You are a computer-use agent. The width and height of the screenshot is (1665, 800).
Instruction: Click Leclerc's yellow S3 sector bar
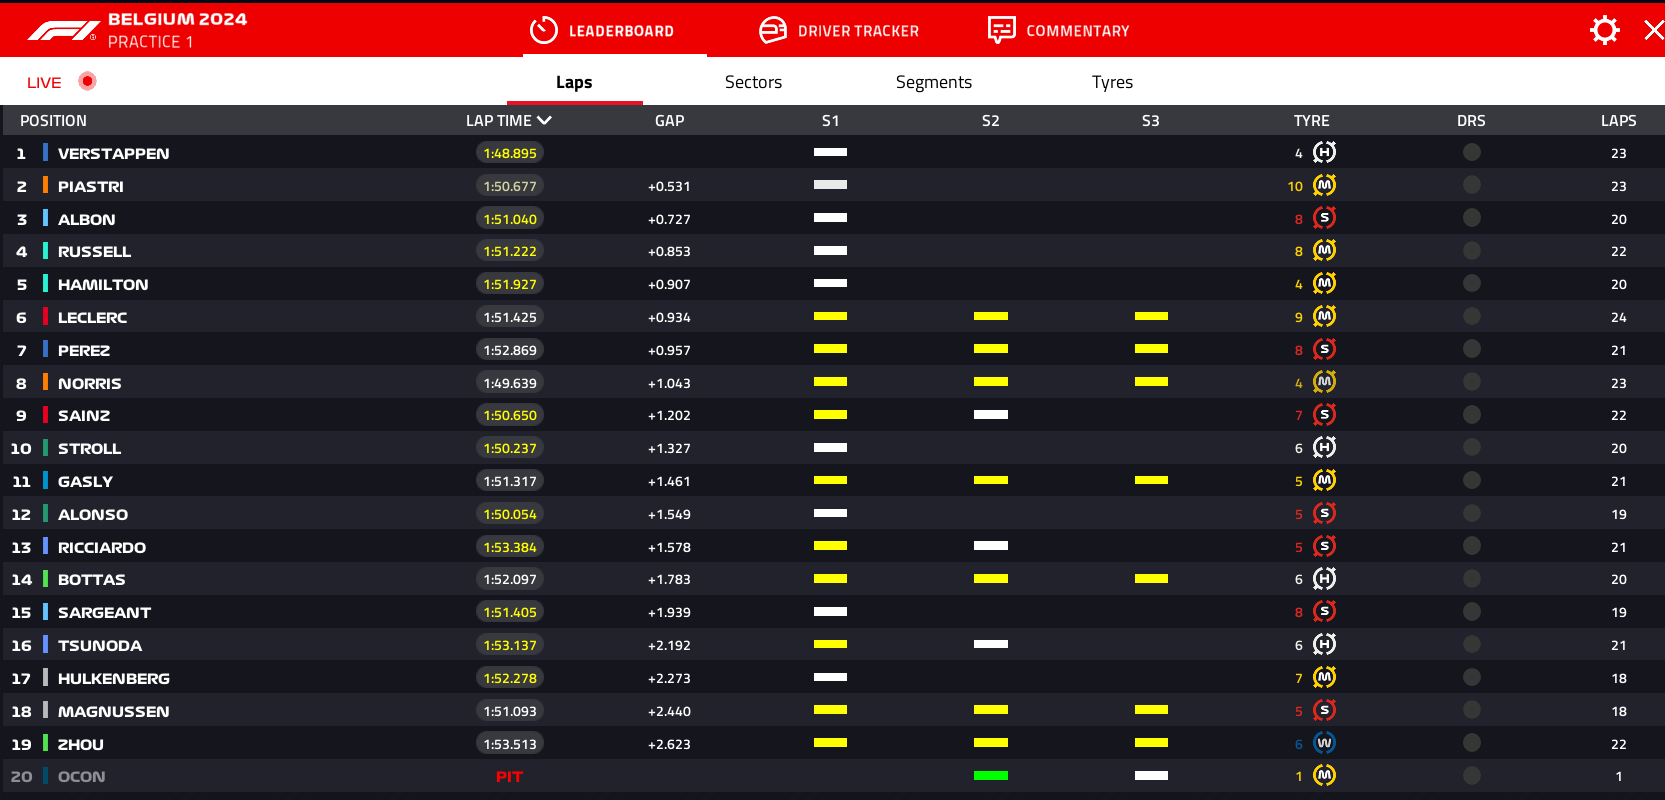tap(1151, 316)
